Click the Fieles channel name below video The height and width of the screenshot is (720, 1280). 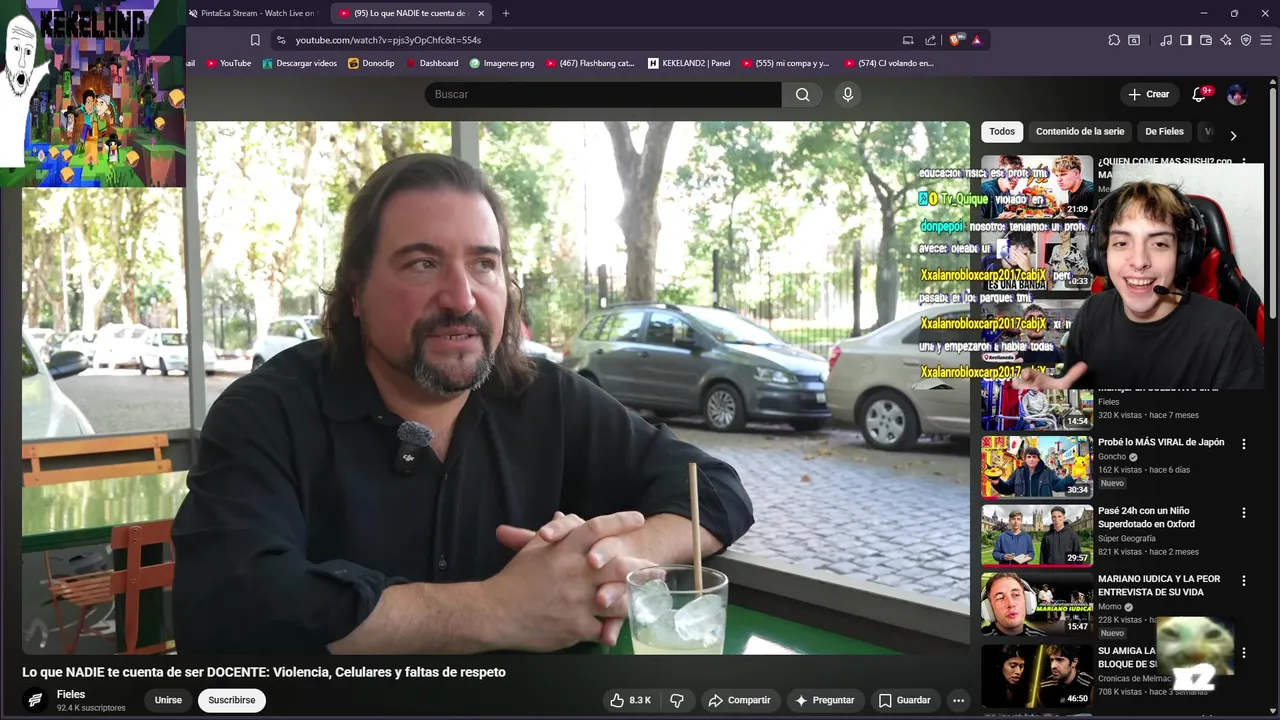(71, 694)
